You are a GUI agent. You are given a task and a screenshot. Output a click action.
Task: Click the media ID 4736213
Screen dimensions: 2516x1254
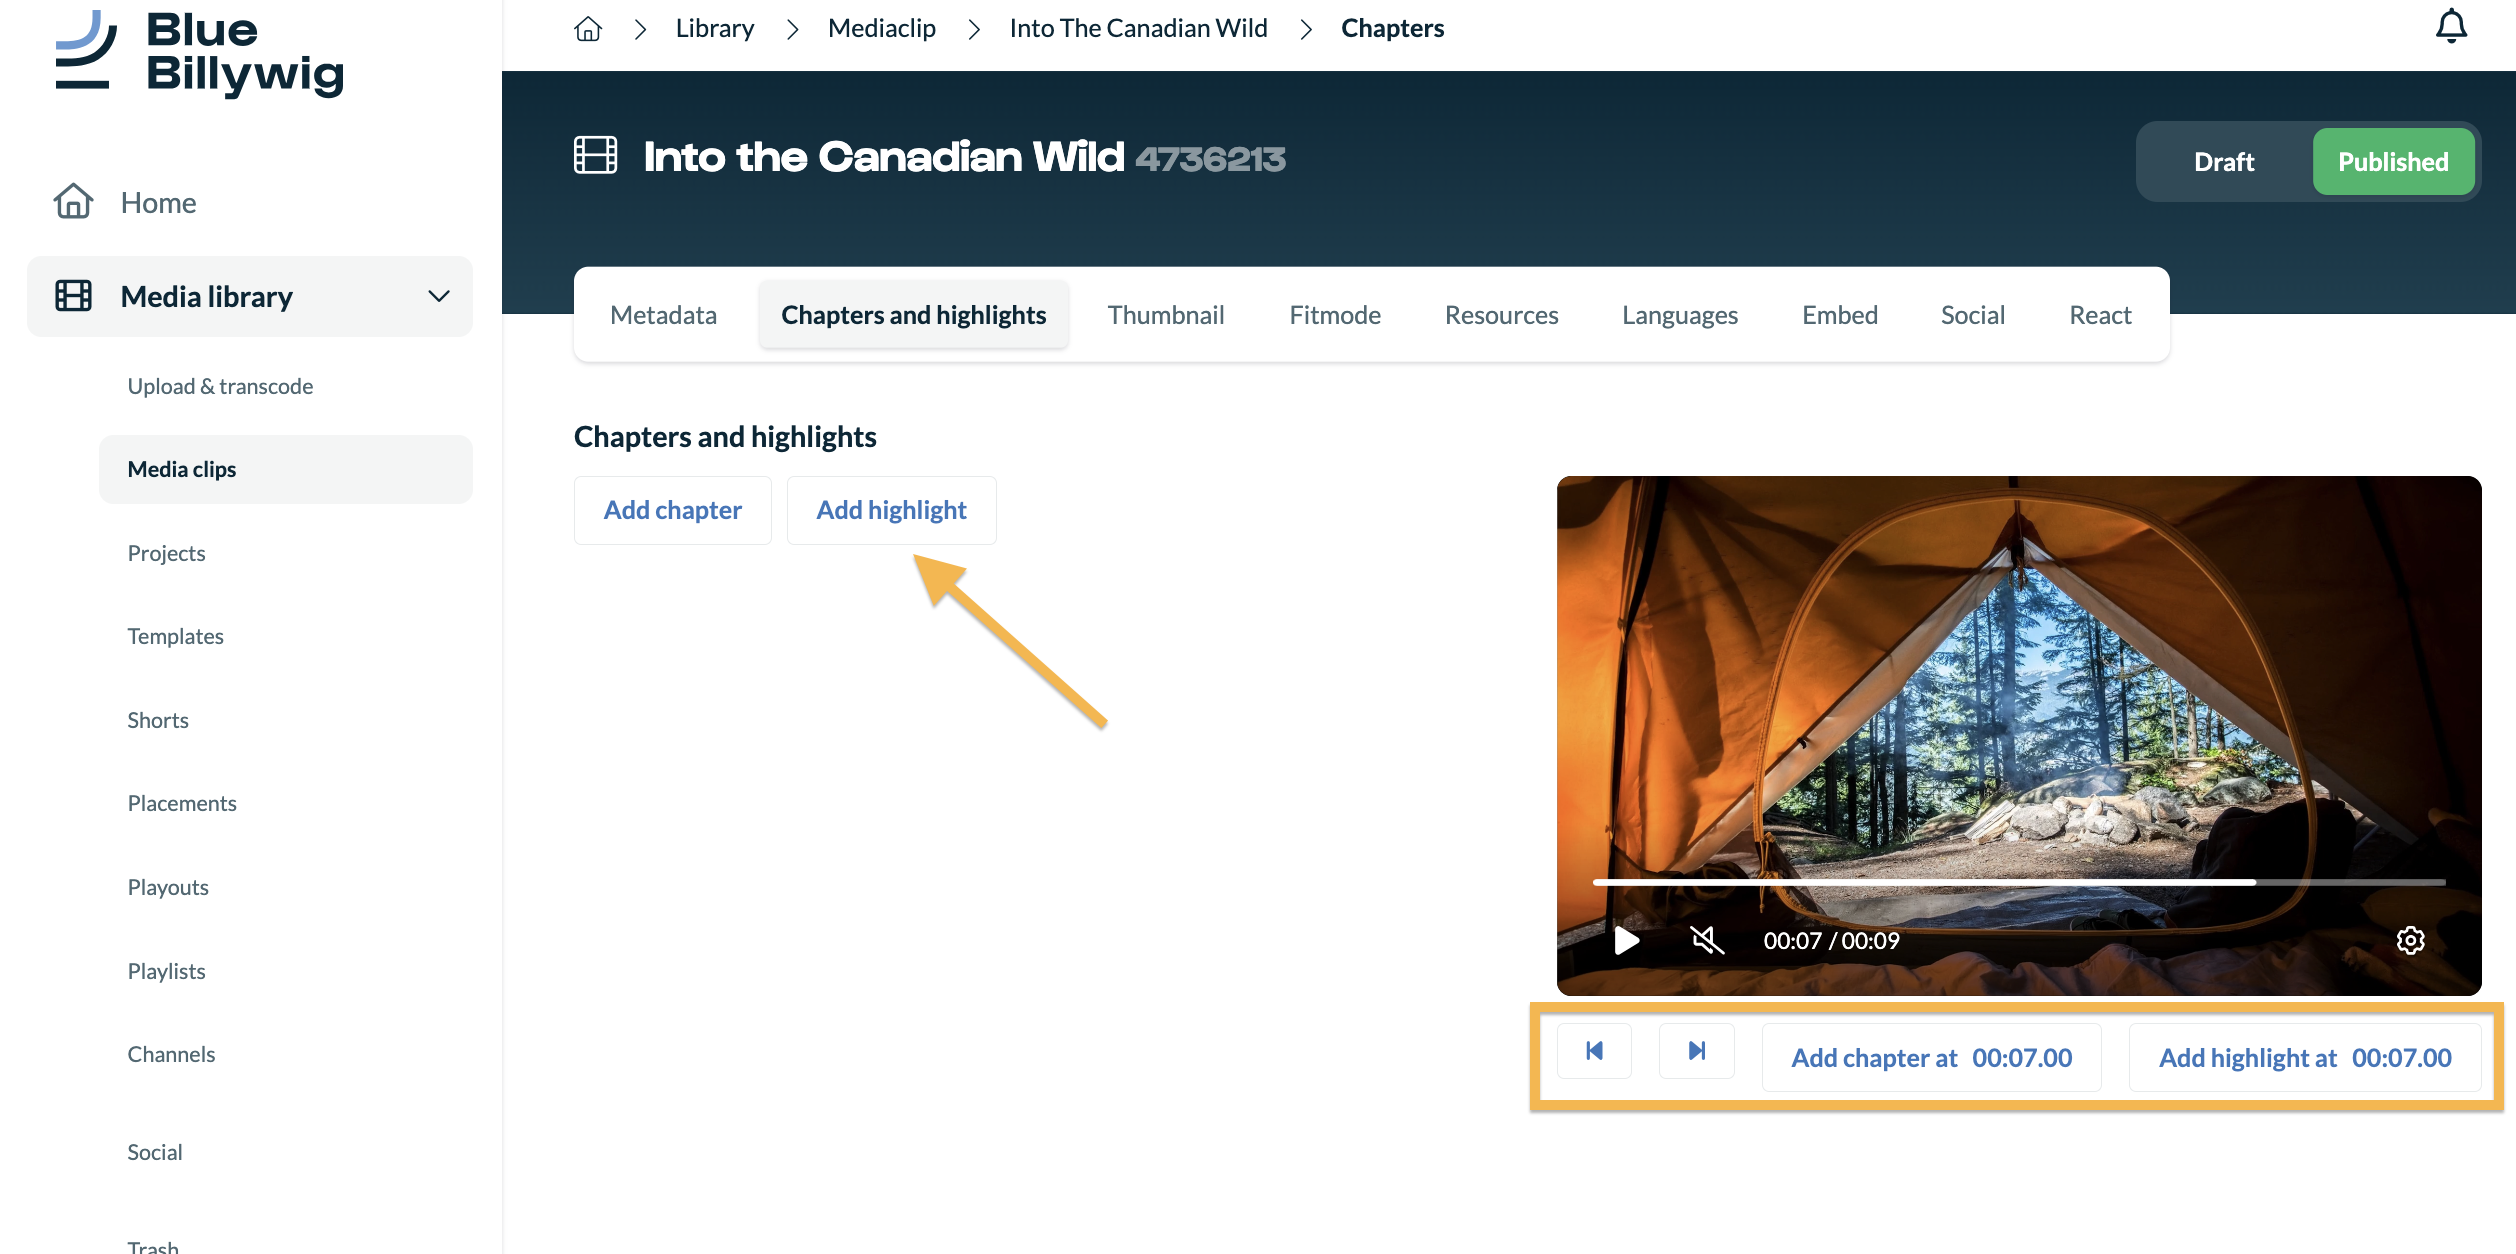[x=1210, y=159]
